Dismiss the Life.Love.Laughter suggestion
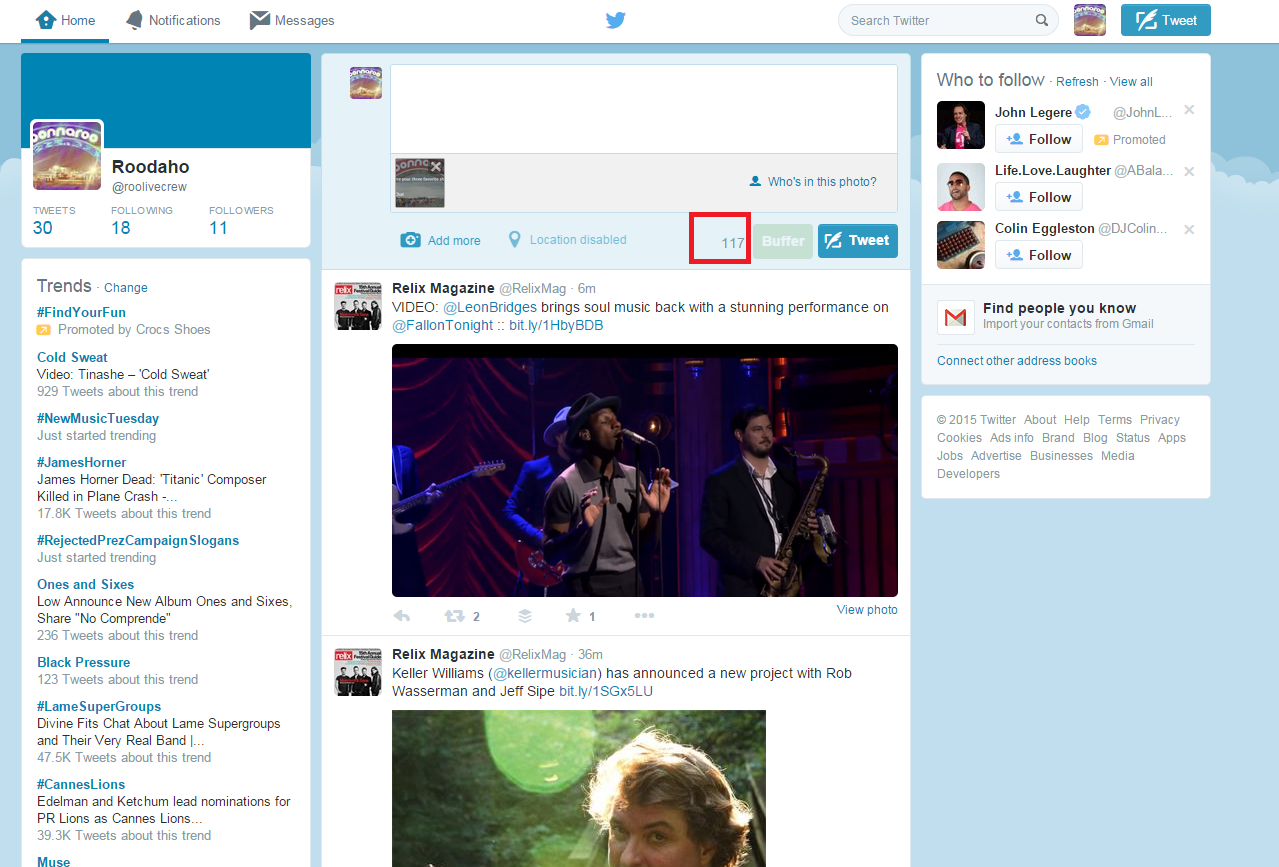The image size is (1279, 867). tap(1189, 171)
